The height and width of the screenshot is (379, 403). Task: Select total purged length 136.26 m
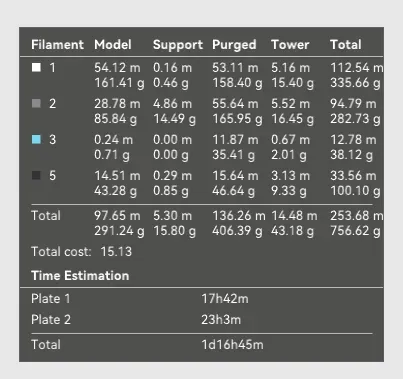[x=239, y=216]
